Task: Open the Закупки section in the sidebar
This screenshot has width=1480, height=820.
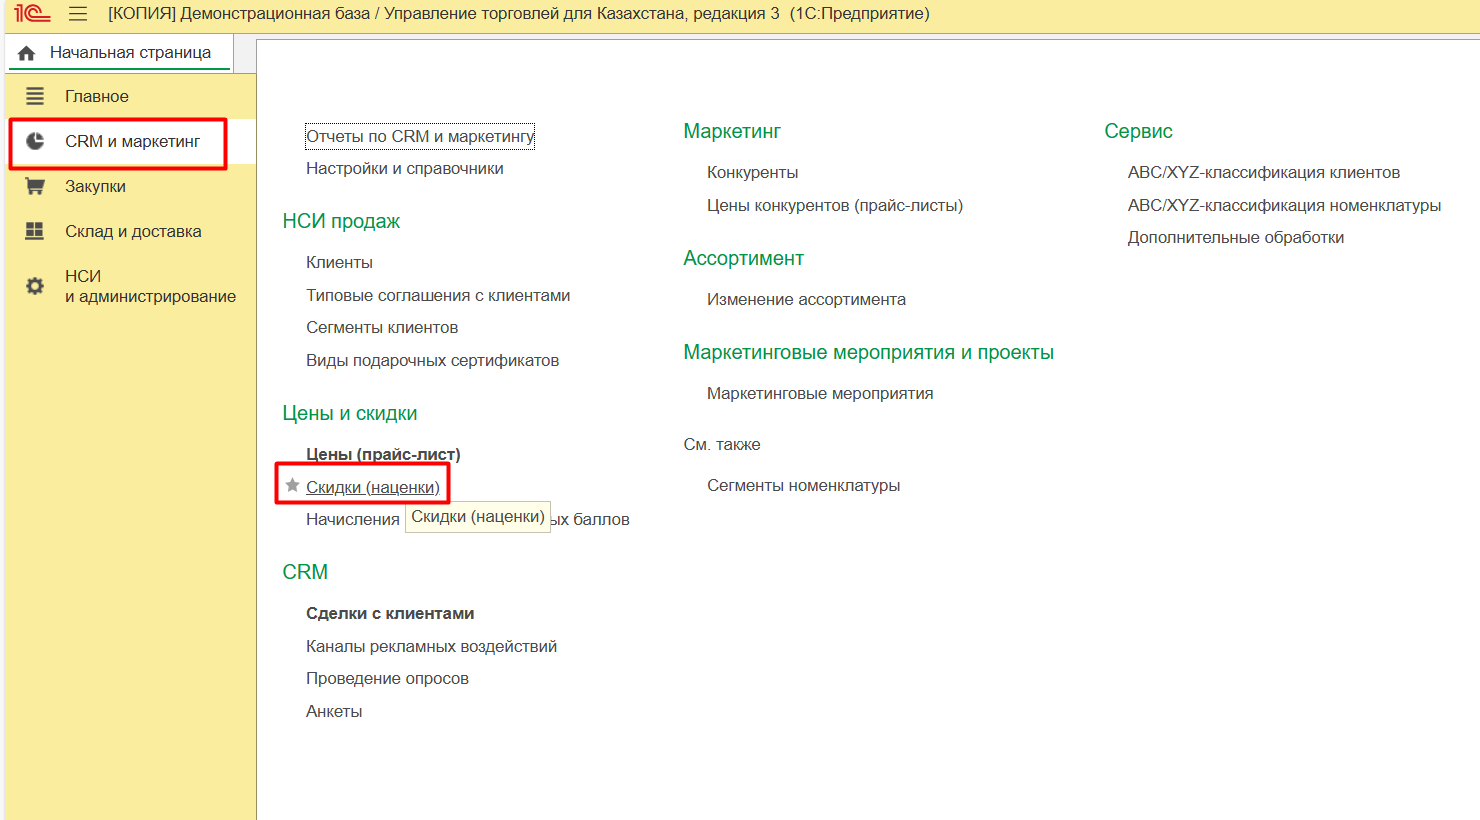Action: [x=95, y=186]
